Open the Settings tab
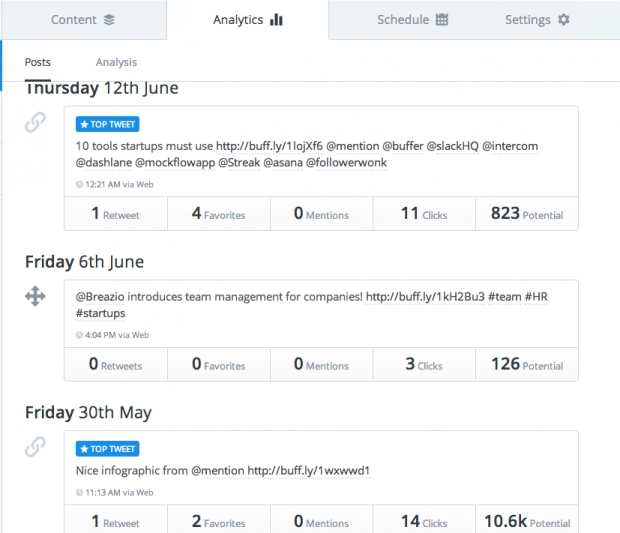 click(x=537, y=20)
